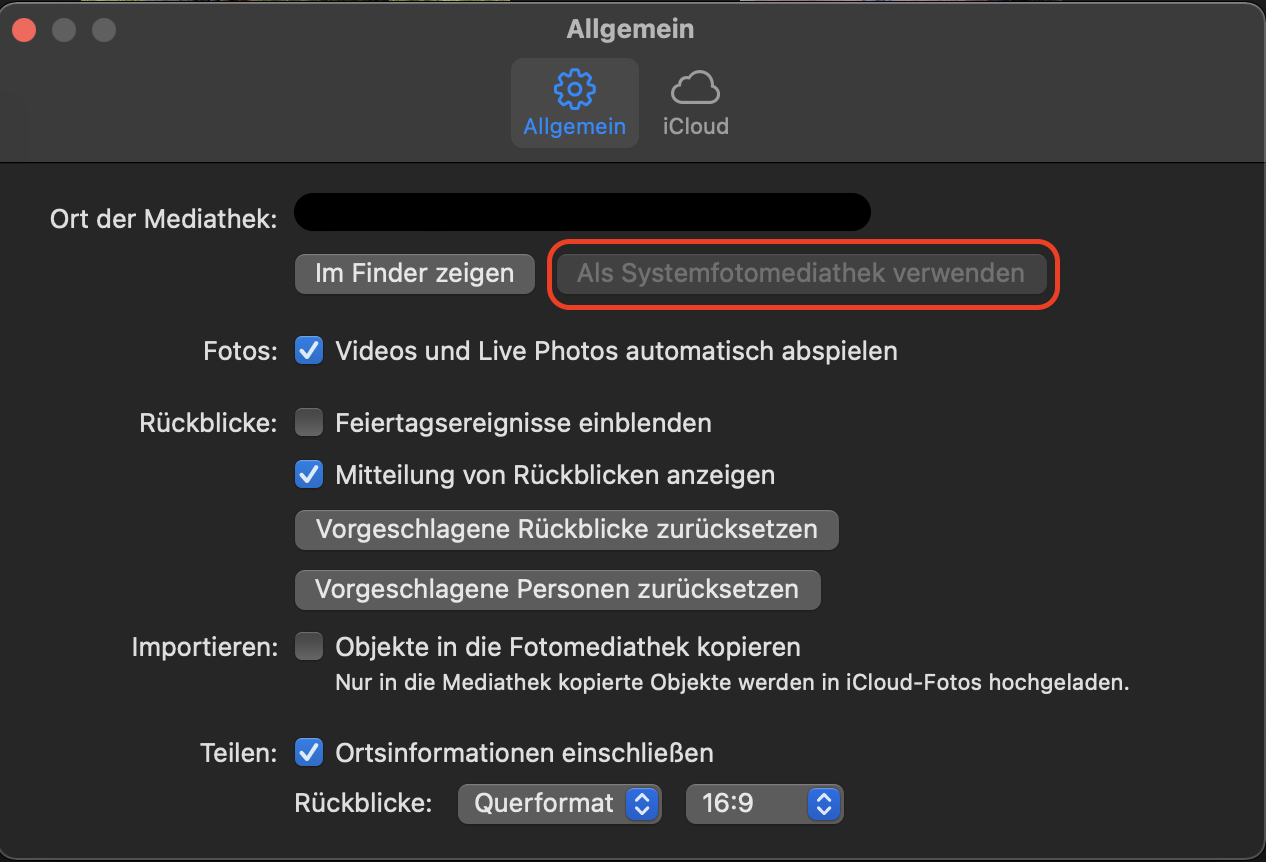Reset suggested people with Vorgeschlagene Personen zurücksetzen

tap(557, 589)
